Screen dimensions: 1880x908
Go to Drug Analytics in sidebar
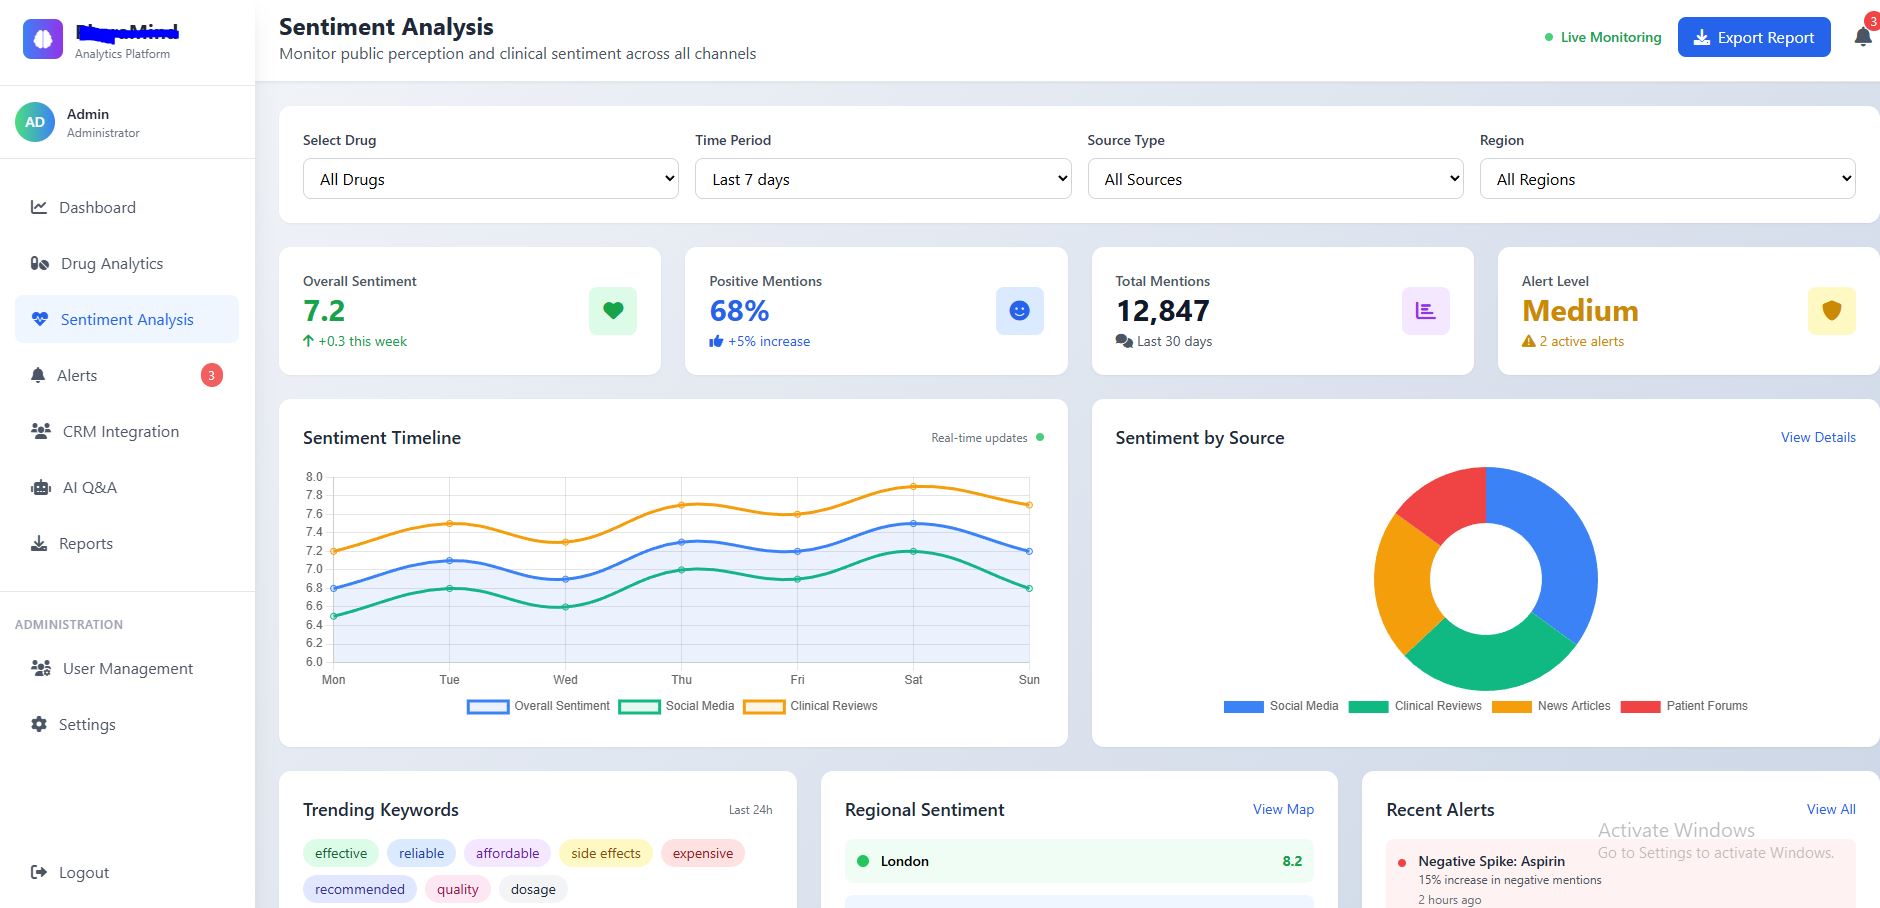[112, 264]
